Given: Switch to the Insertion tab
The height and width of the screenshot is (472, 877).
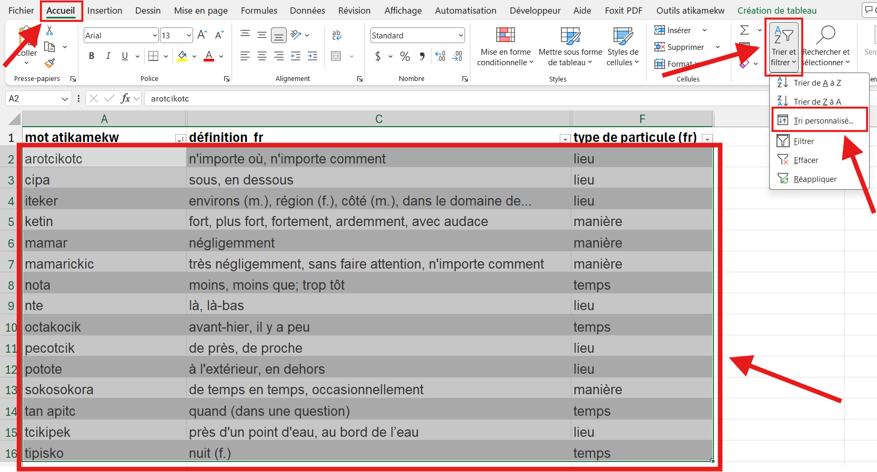Looking at the screenshot, I should tap(105, 10).
